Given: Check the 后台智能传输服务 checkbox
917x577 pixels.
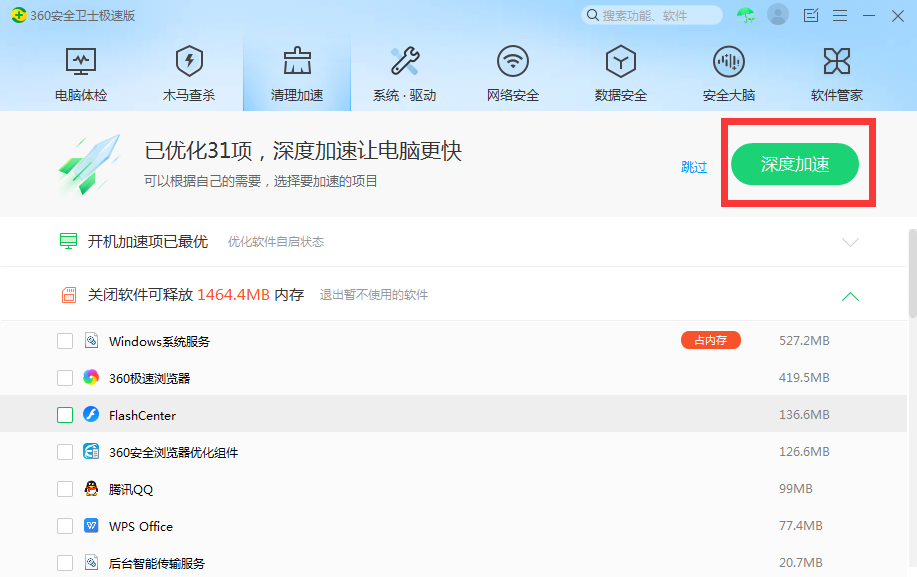Looking at the screenshot, I should pos(65,563).
